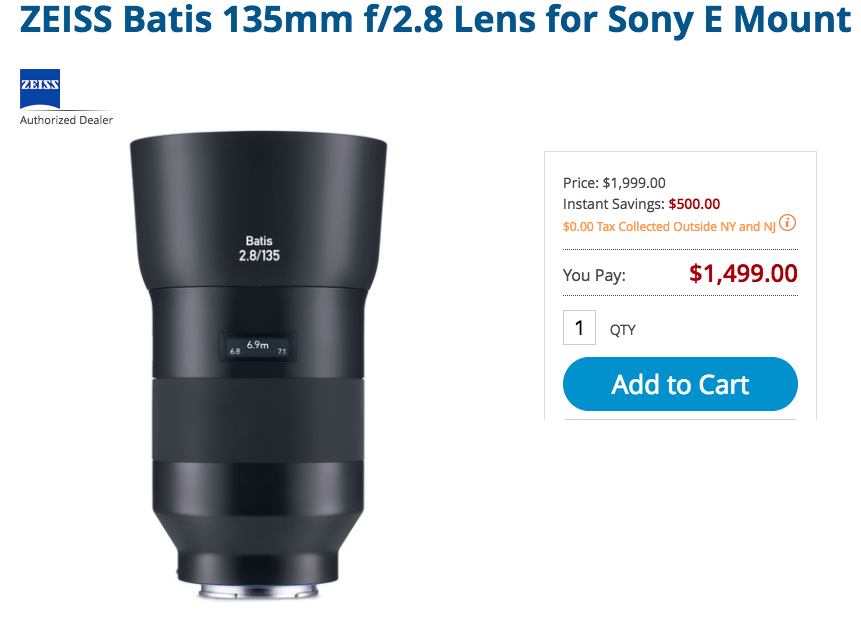Click the Batis 2.8/135 label on the lens
Image resolution: width=861 pixels, height=617 pixels.
pyautogui.click(x=258, y=248)
